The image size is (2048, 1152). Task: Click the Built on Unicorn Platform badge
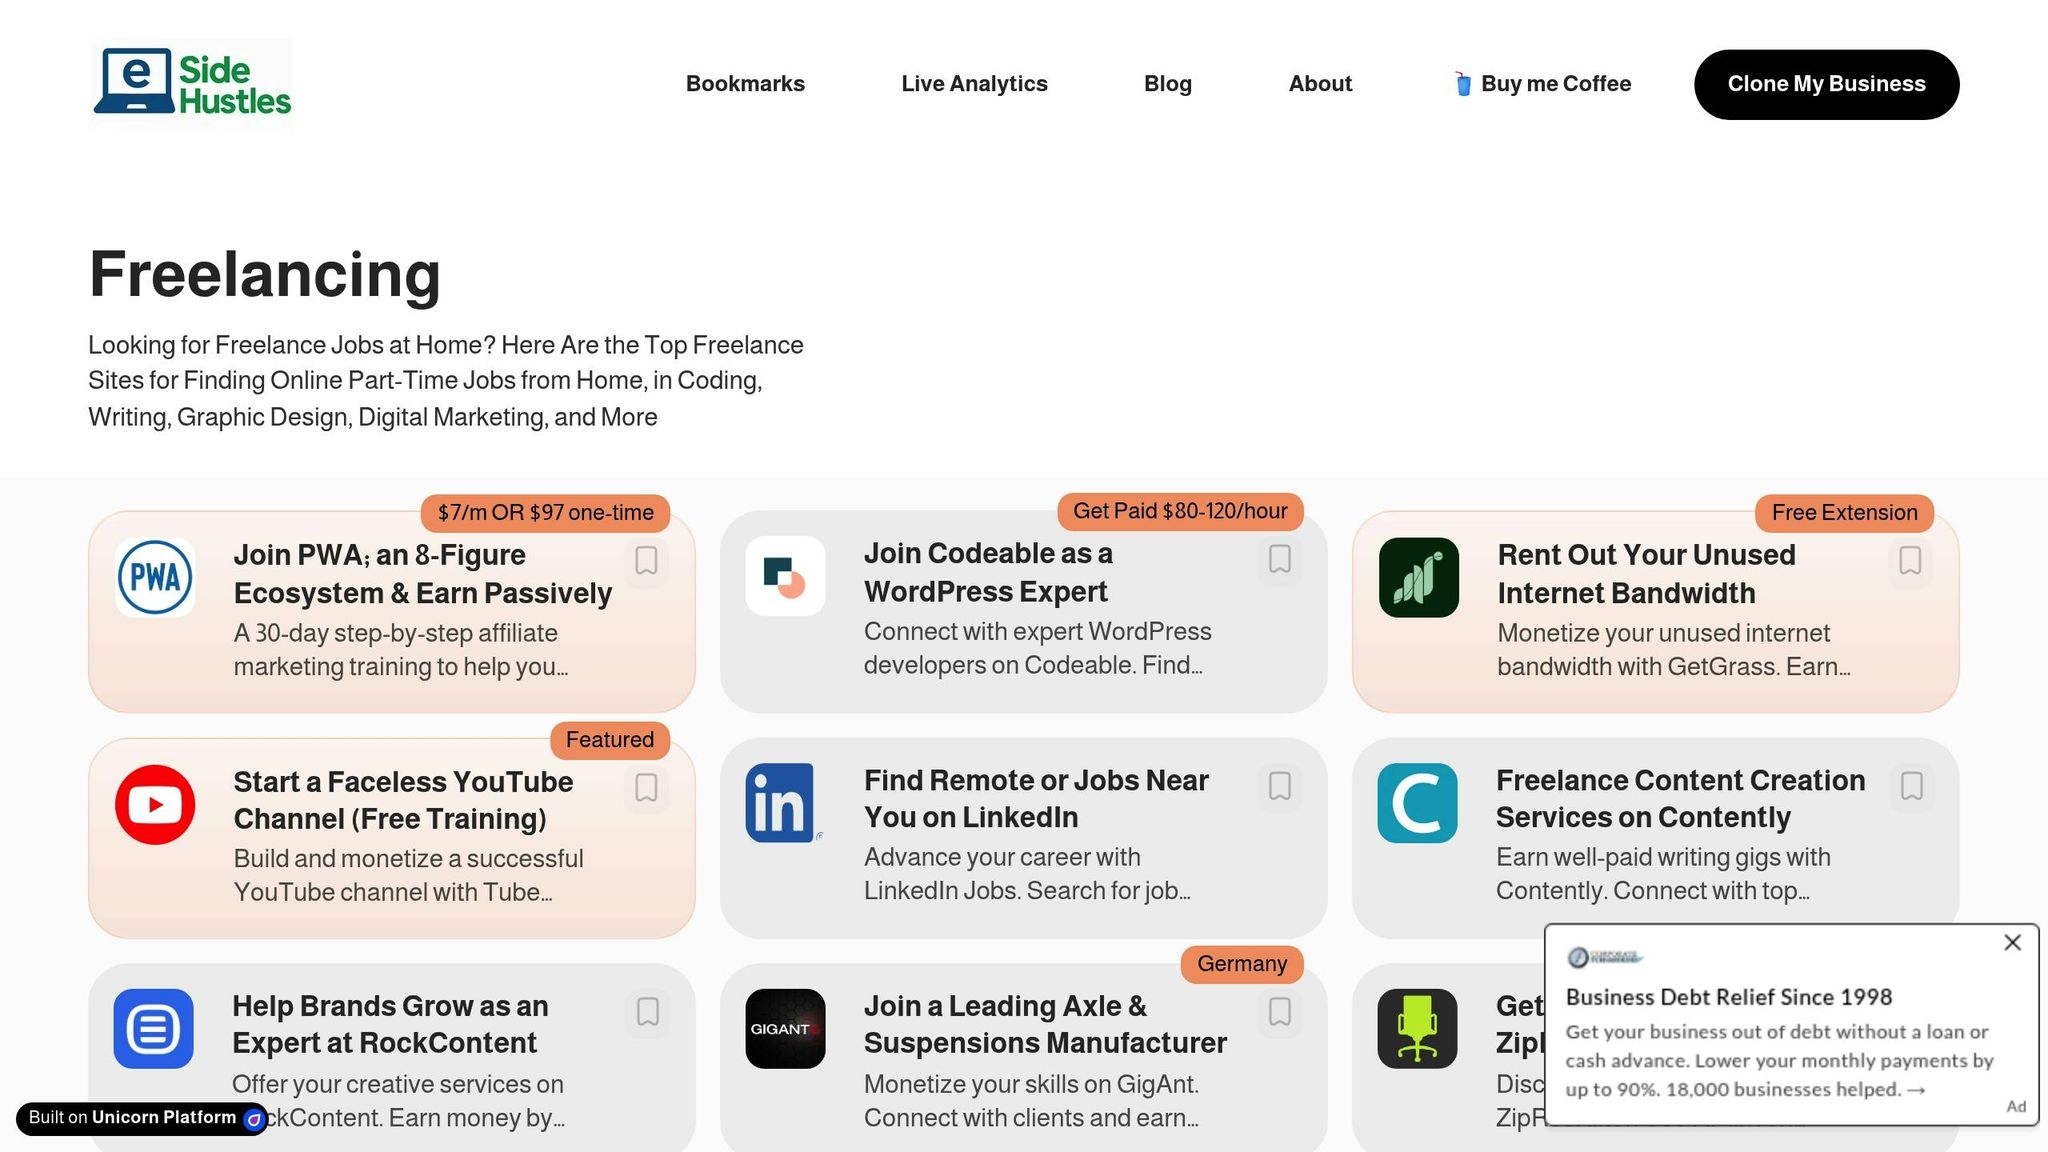click(142, 1118)
